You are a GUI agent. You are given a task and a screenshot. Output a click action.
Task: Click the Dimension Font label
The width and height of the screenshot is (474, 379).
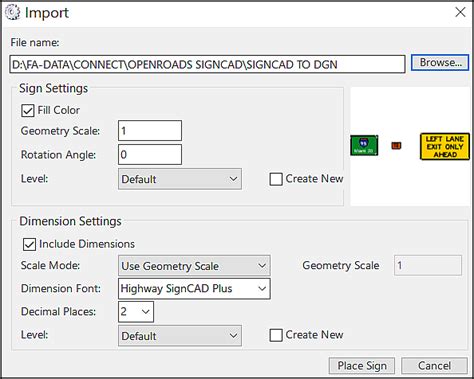pos(61,288)
